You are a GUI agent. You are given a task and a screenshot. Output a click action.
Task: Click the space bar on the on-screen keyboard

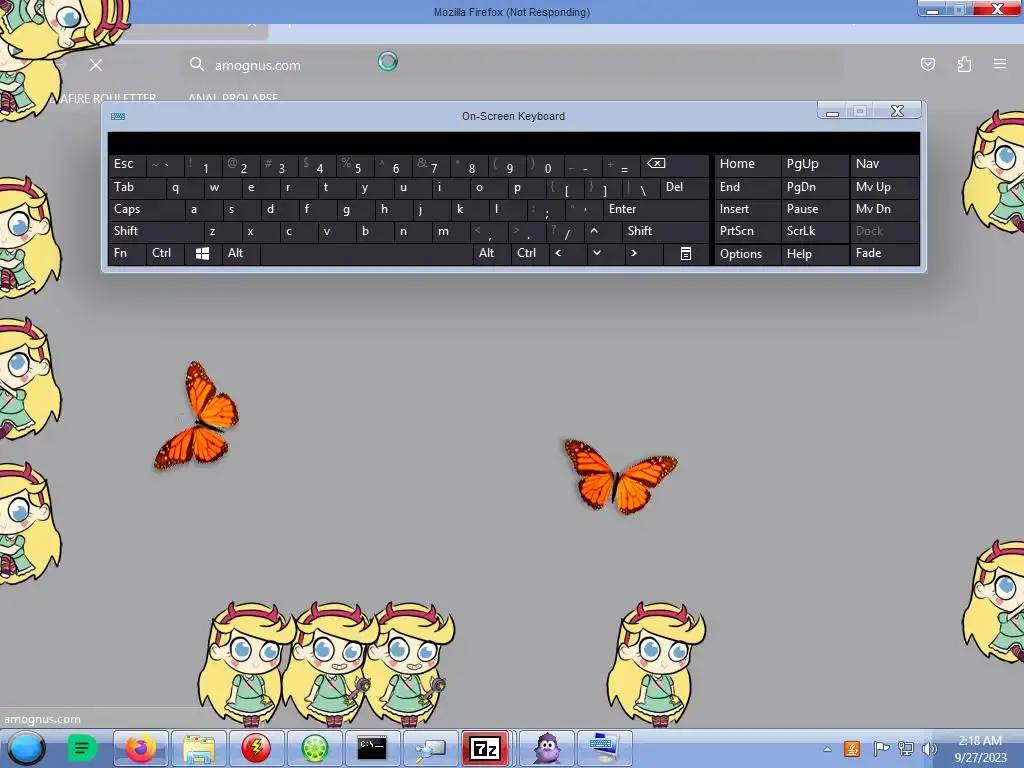(366, 253)
